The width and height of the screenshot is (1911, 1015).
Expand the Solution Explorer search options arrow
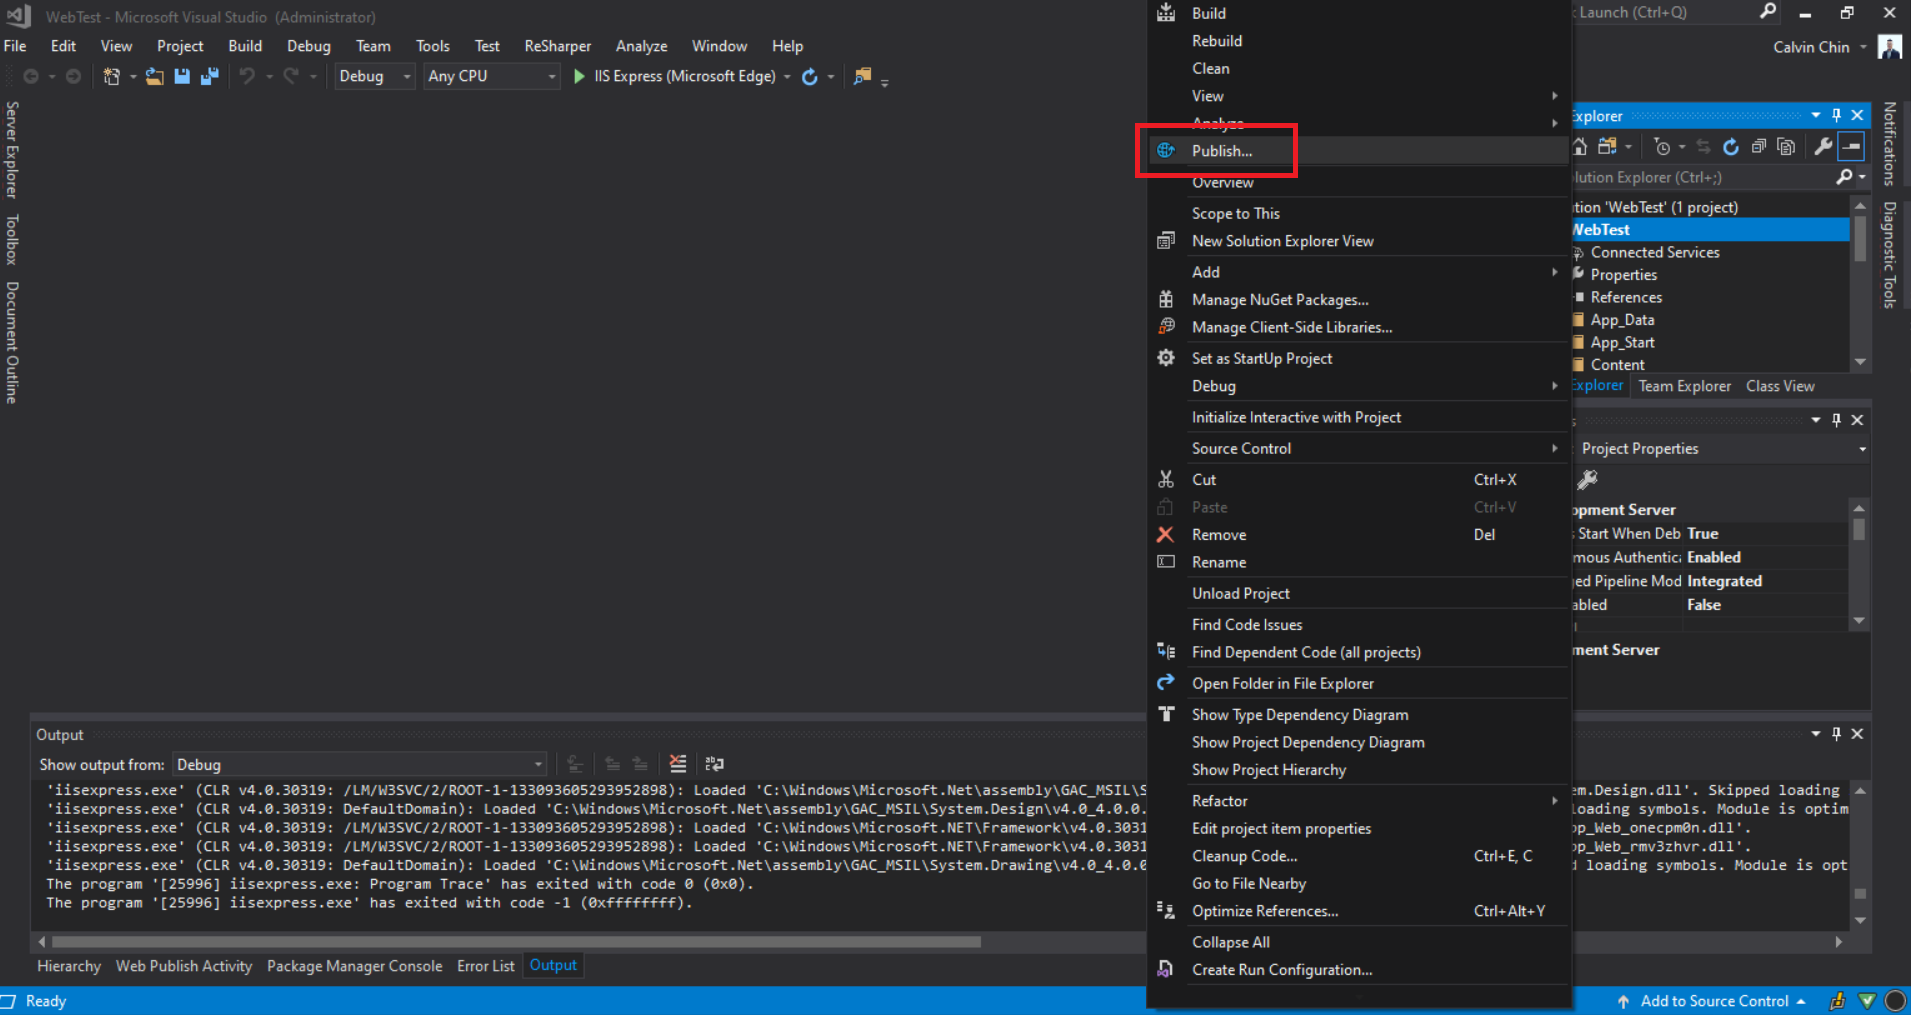pyautogui.click(x=1862, y=177)
